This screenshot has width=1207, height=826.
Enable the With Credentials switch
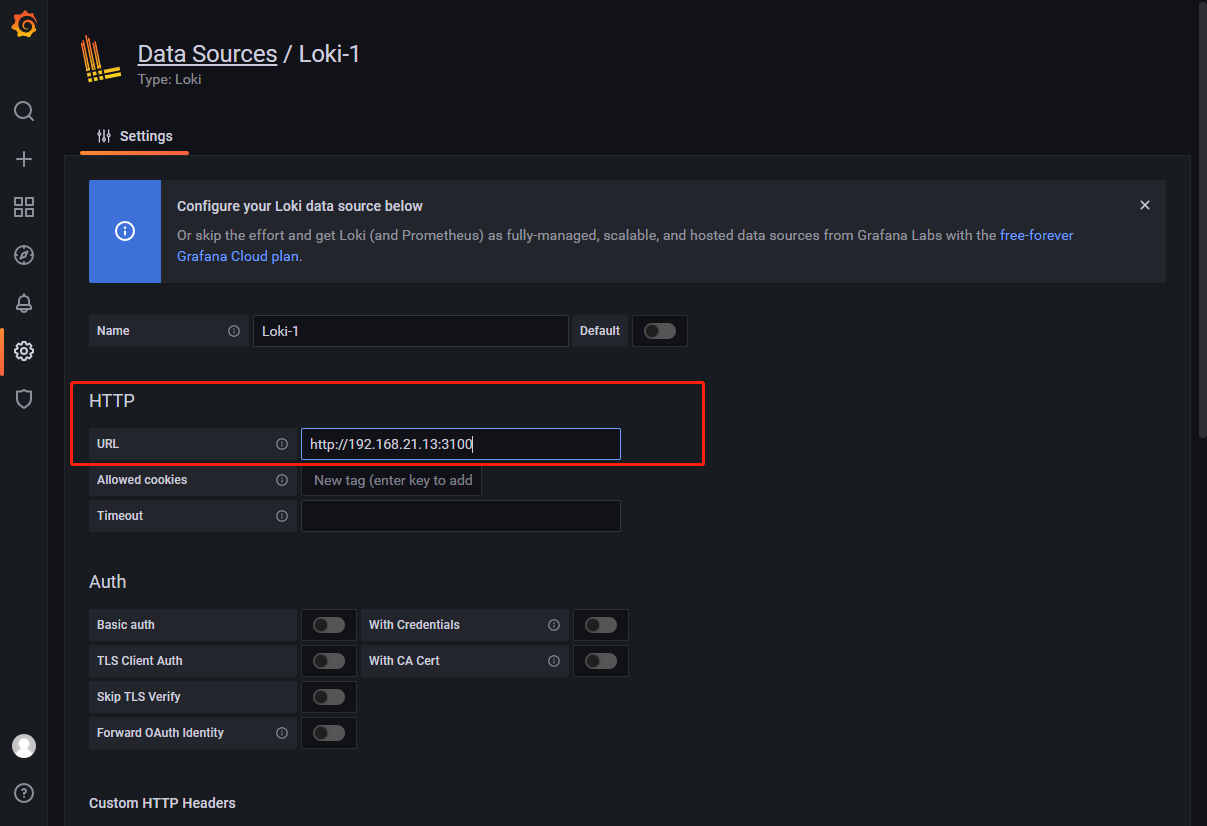click(601, 625)
